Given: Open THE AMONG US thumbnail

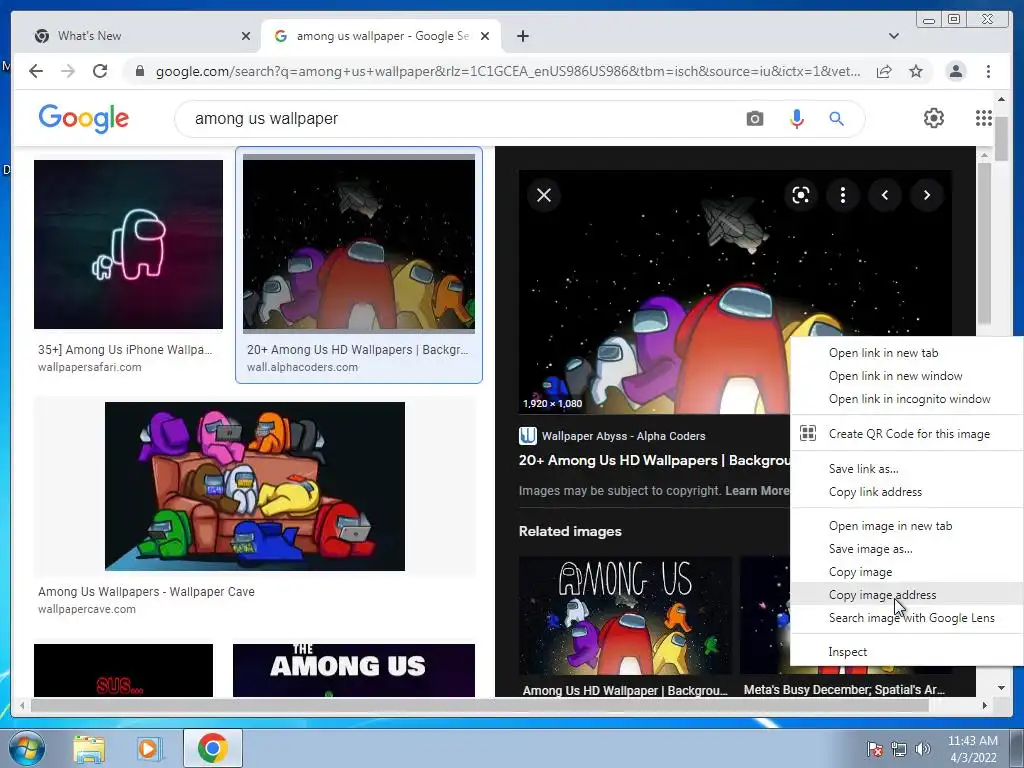Looking at the screenshot, I should [x=354, y=670].
